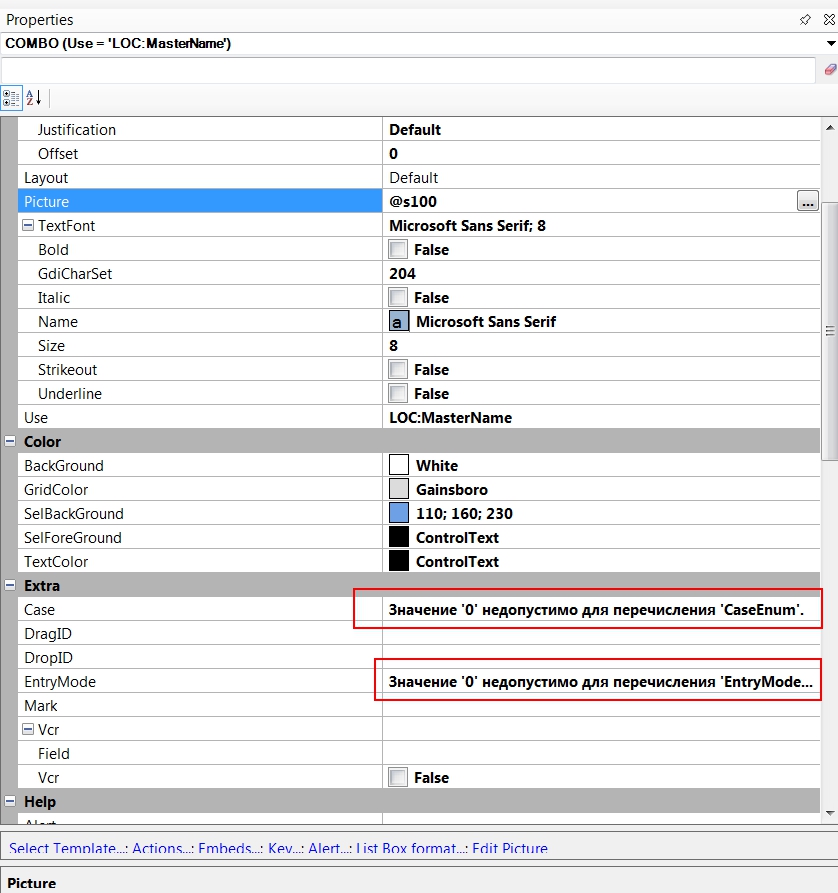Collapse the Color category
The width and height of the screenshot is (838, 893).
click(x=10, y=442)
